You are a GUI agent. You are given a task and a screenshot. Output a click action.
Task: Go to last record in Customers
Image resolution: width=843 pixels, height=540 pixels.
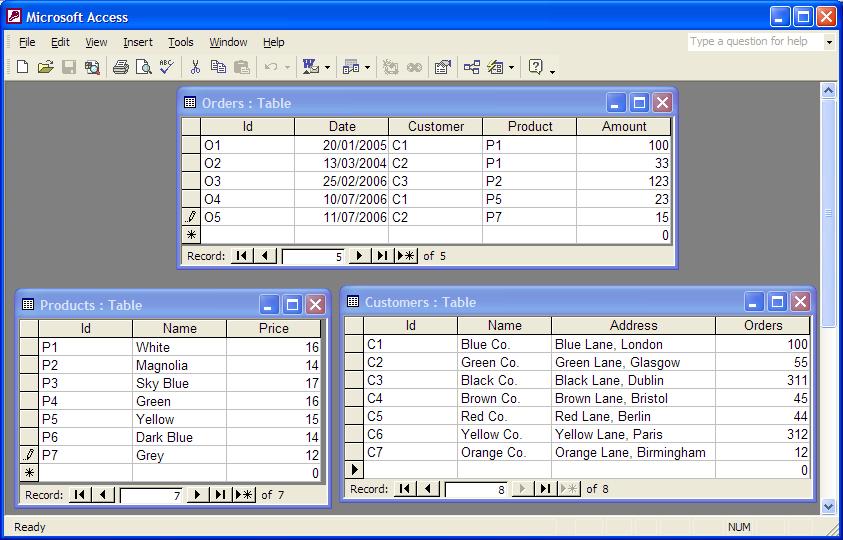[x=546, y=489]
